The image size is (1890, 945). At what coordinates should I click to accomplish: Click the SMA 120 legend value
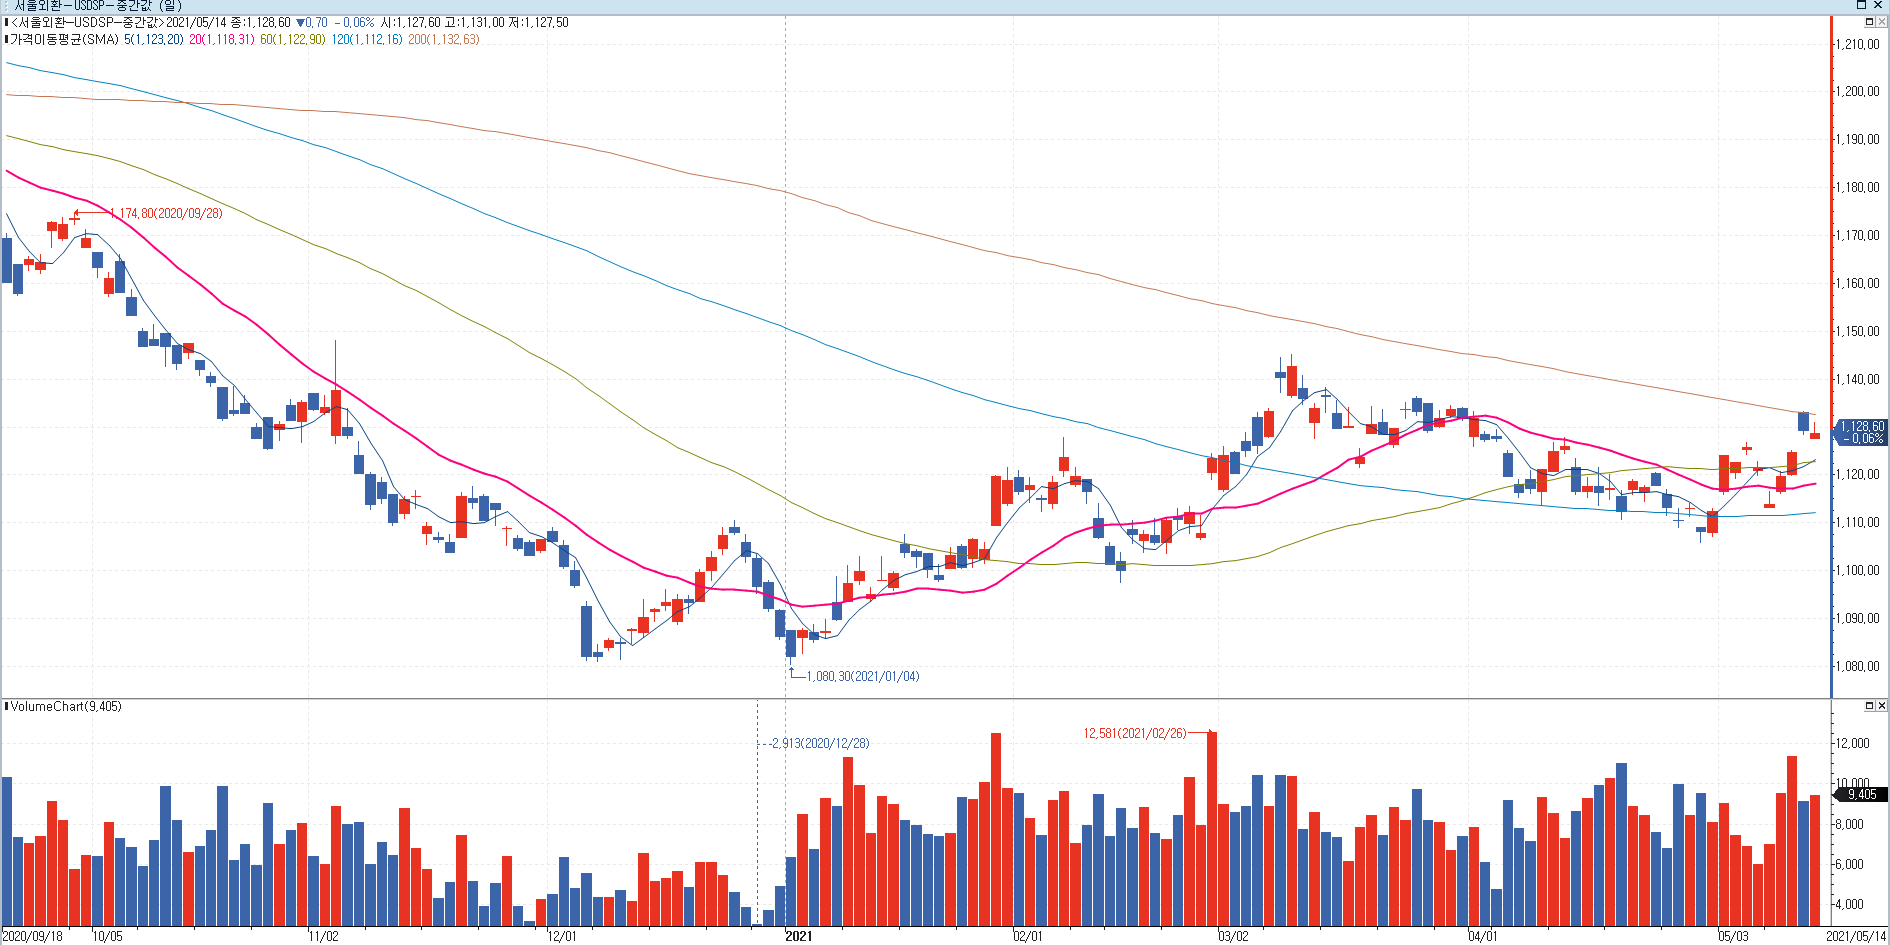(367, 39)
